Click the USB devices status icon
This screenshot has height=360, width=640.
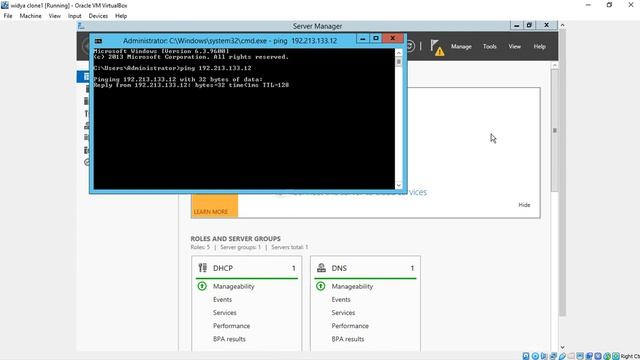tap(562, 356)
